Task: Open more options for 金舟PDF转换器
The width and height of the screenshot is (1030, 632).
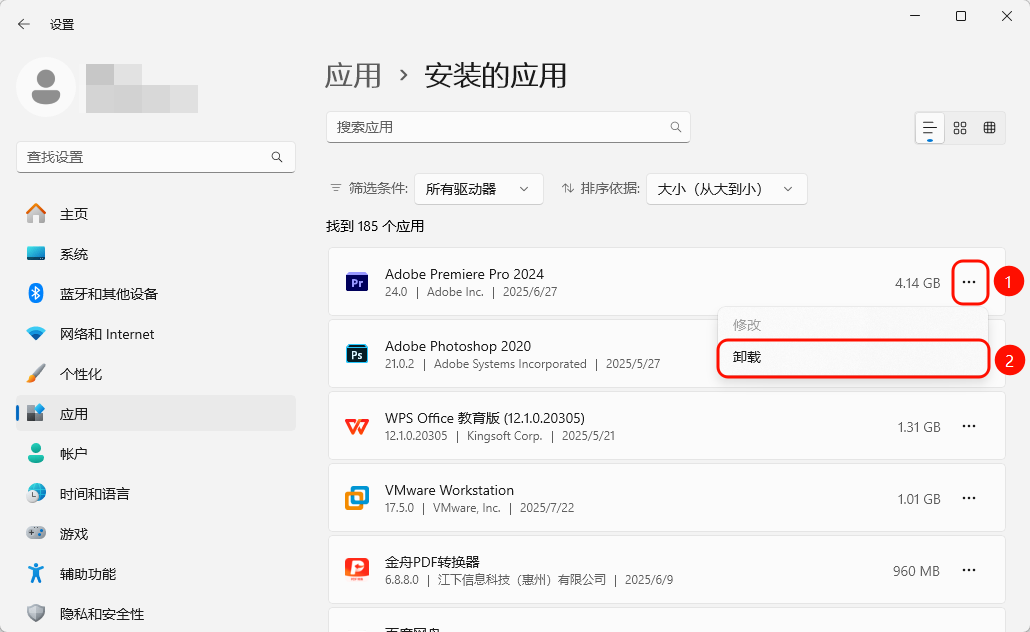Action: tap(969, 570)
